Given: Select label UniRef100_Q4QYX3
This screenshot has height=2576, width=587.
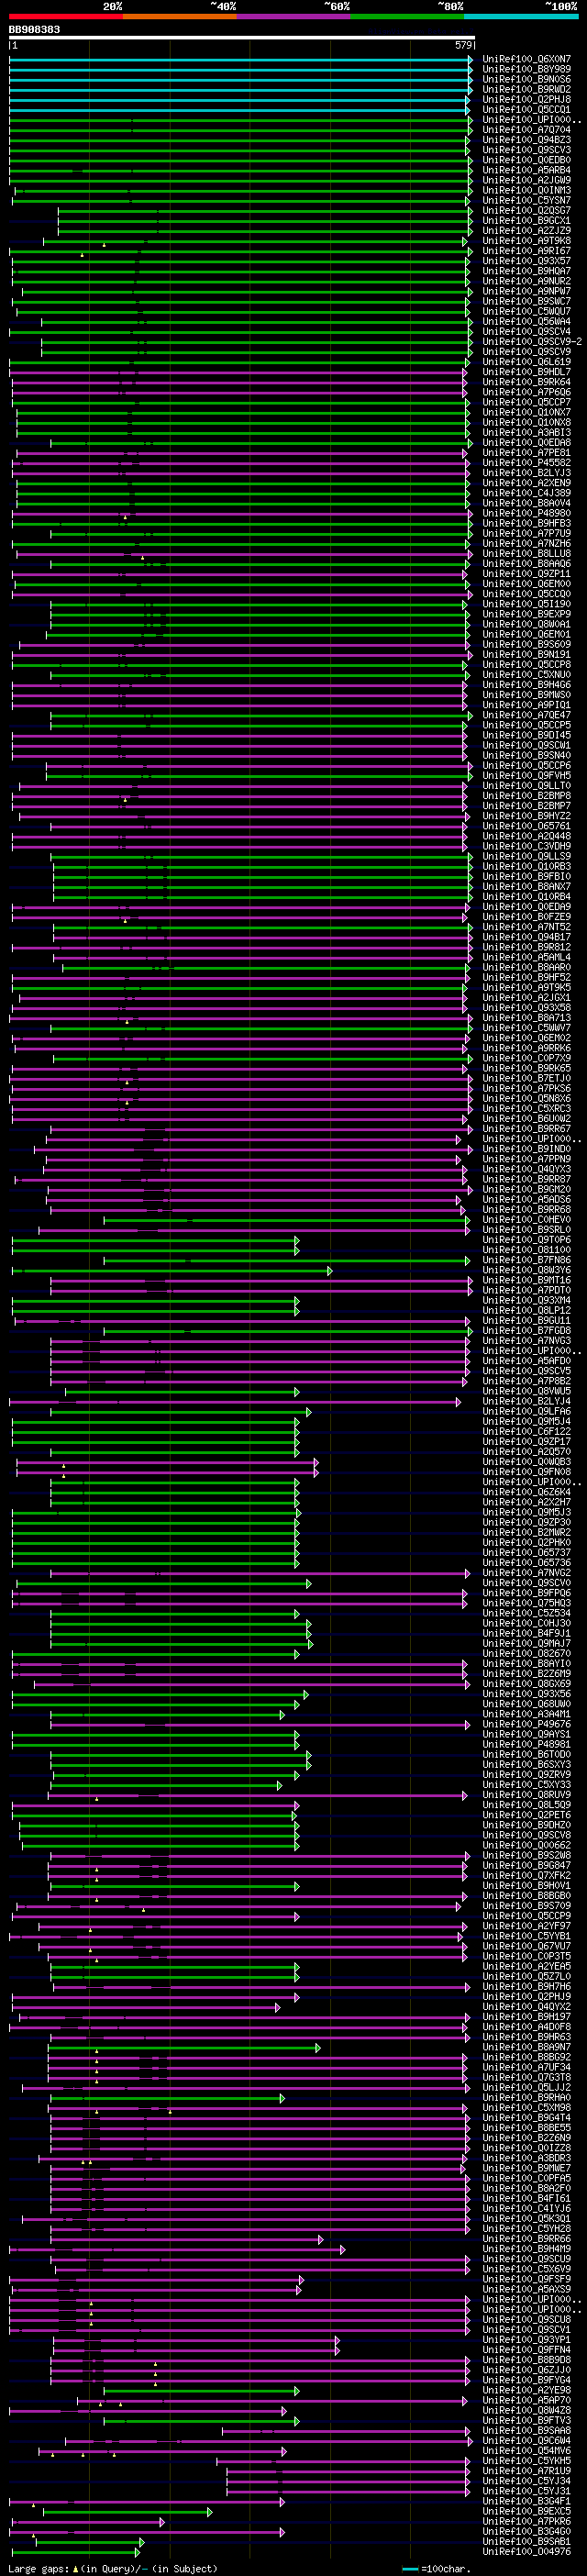Looking at the screenshot, I should [527, 1170].
